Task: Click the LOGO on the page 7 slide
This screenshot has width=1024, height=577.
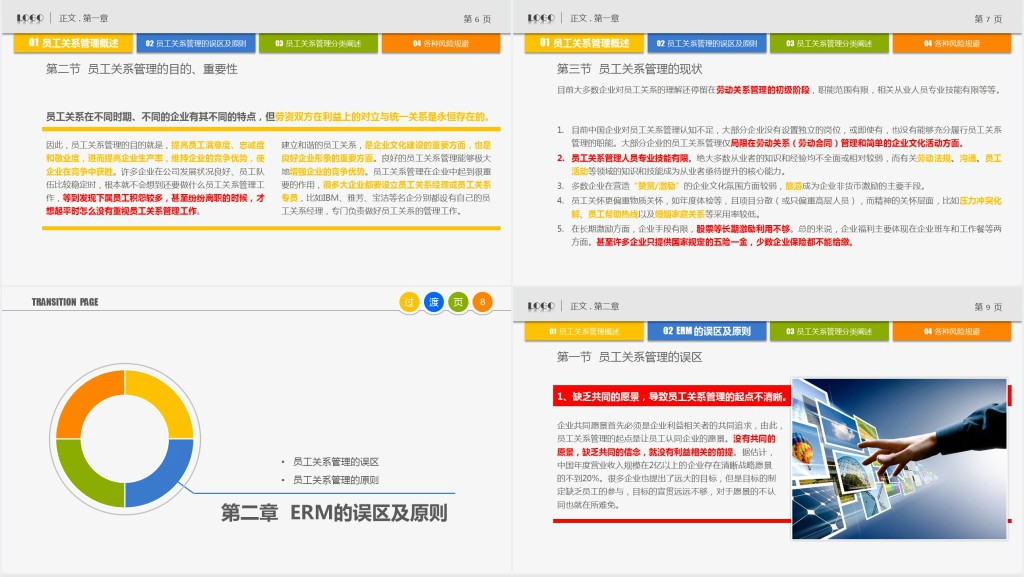Action: pyautogui.click(x=541, y=18)
